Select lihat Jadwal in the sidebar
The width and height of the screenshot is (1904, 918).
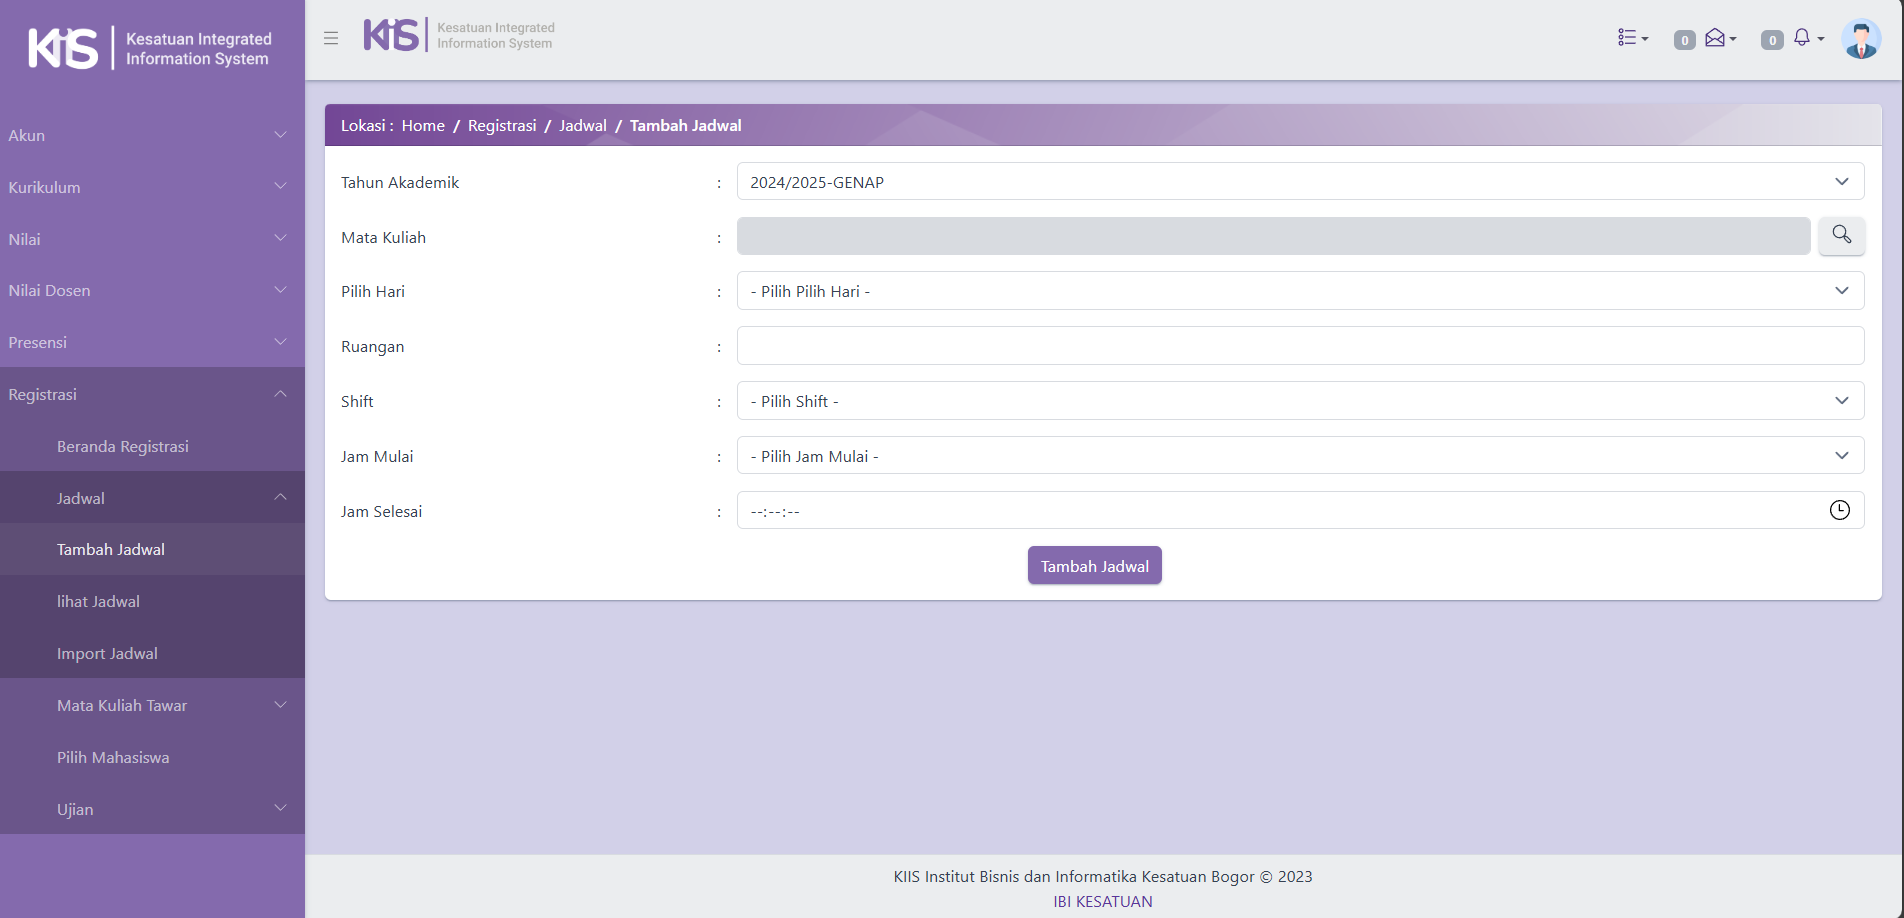tap(98, 601)
